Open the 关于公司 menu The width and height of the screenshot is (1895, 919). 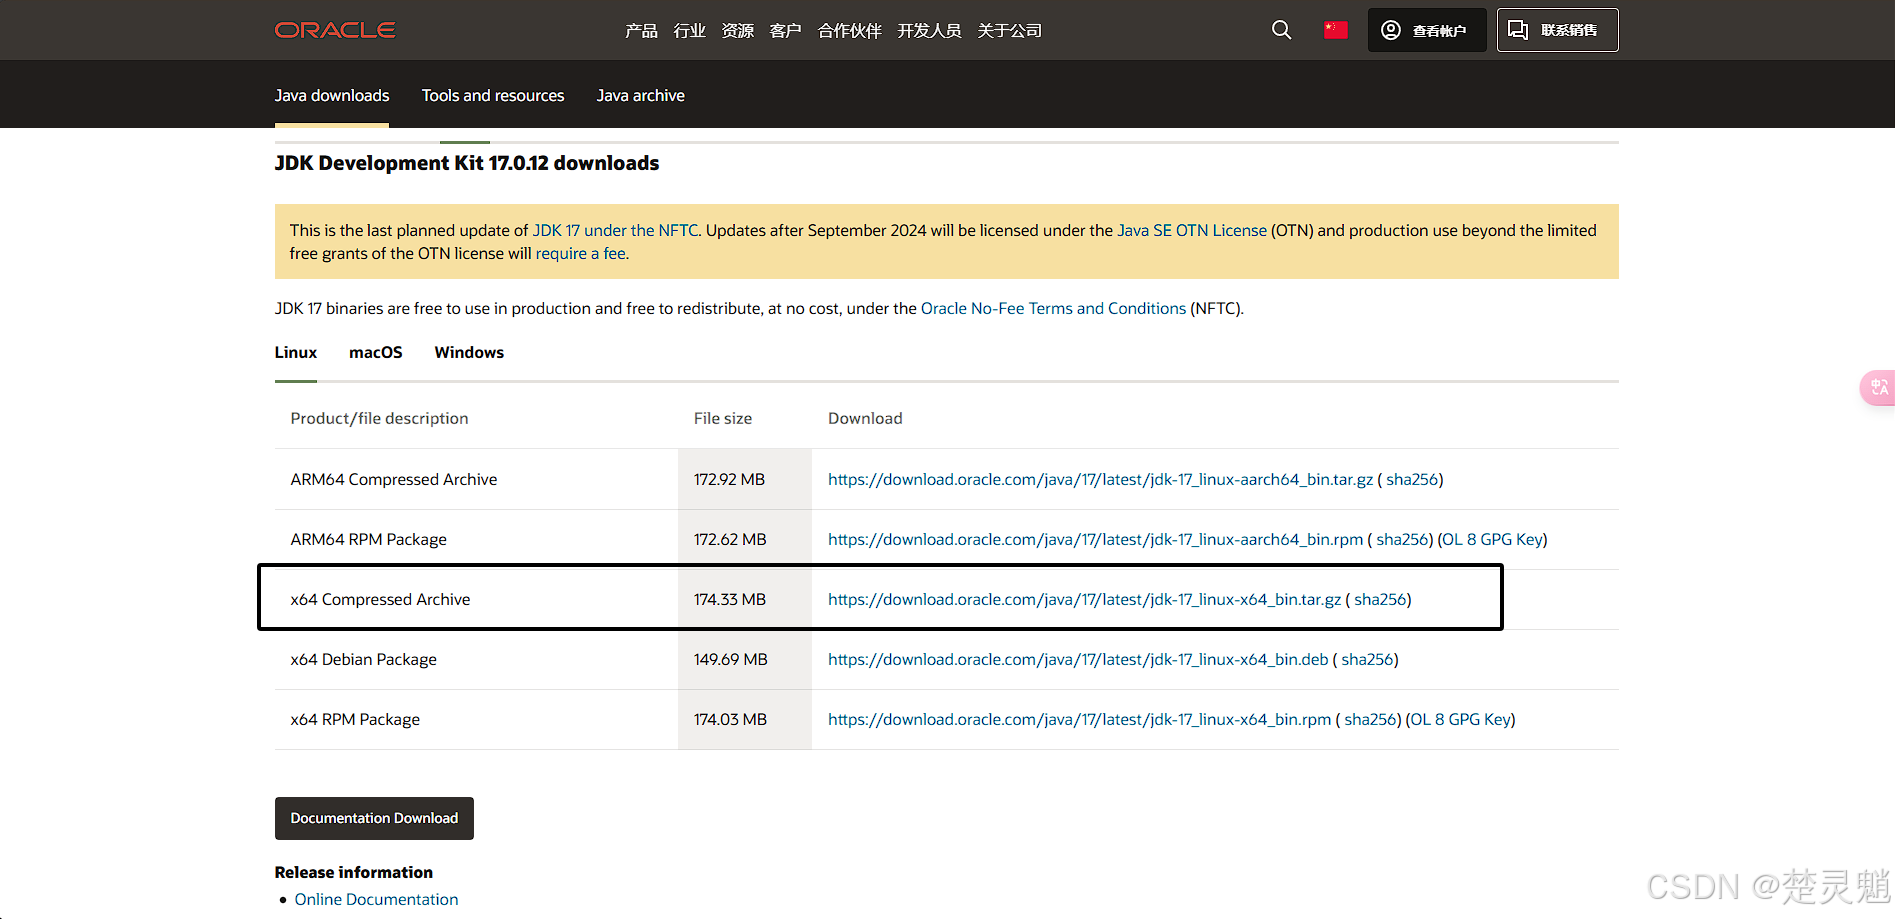[1009, 31]
